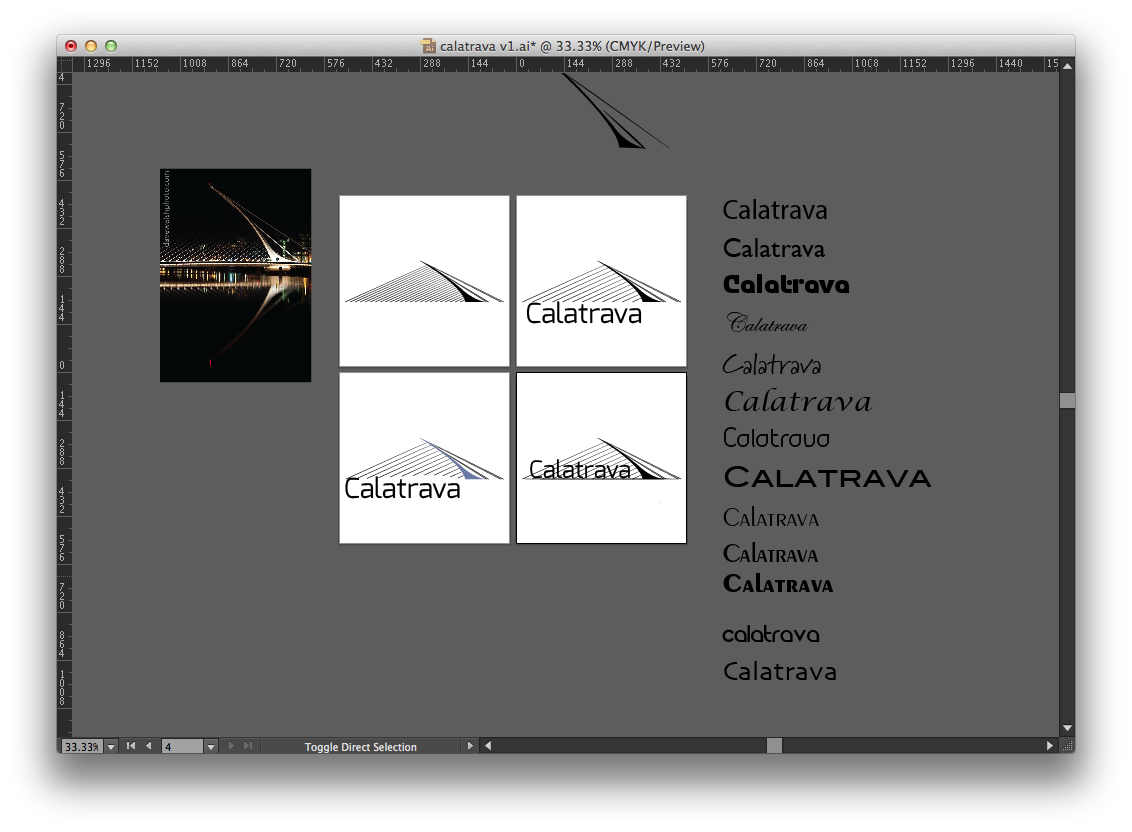
Task: Click the ruler origin corner box
Action: click(64, 64)
